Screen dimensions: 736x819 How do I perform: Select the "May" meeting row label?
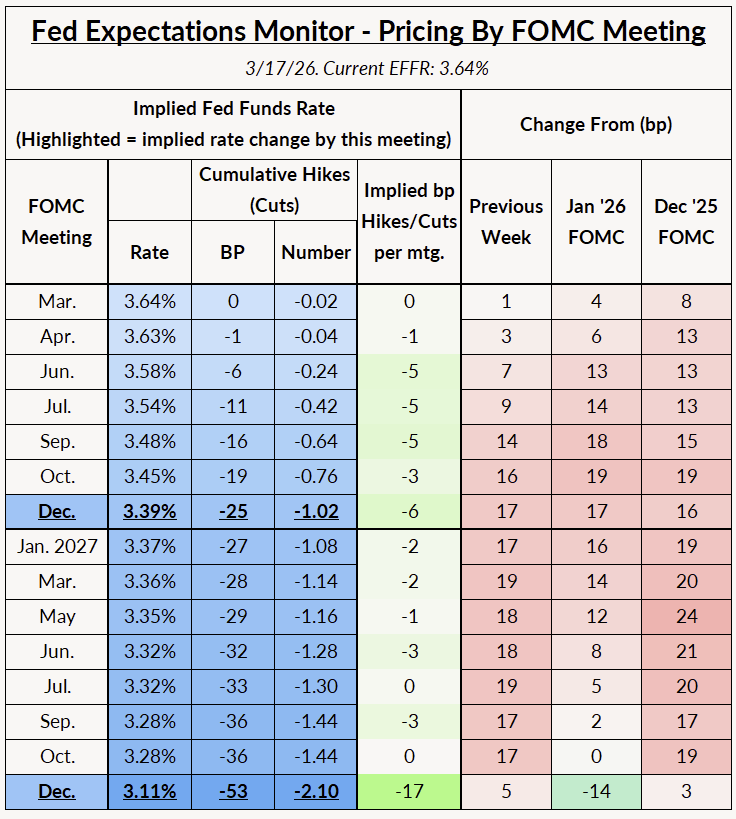57,617
